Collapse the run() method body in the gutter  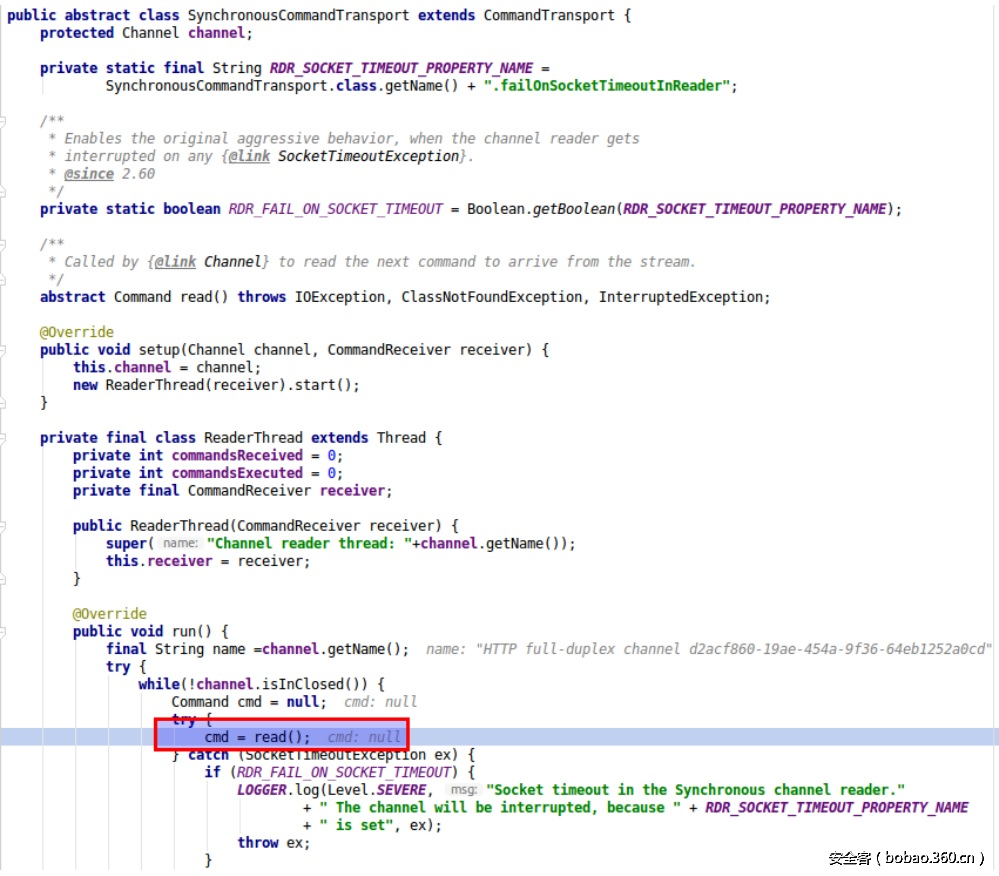[x=5, y=631]
